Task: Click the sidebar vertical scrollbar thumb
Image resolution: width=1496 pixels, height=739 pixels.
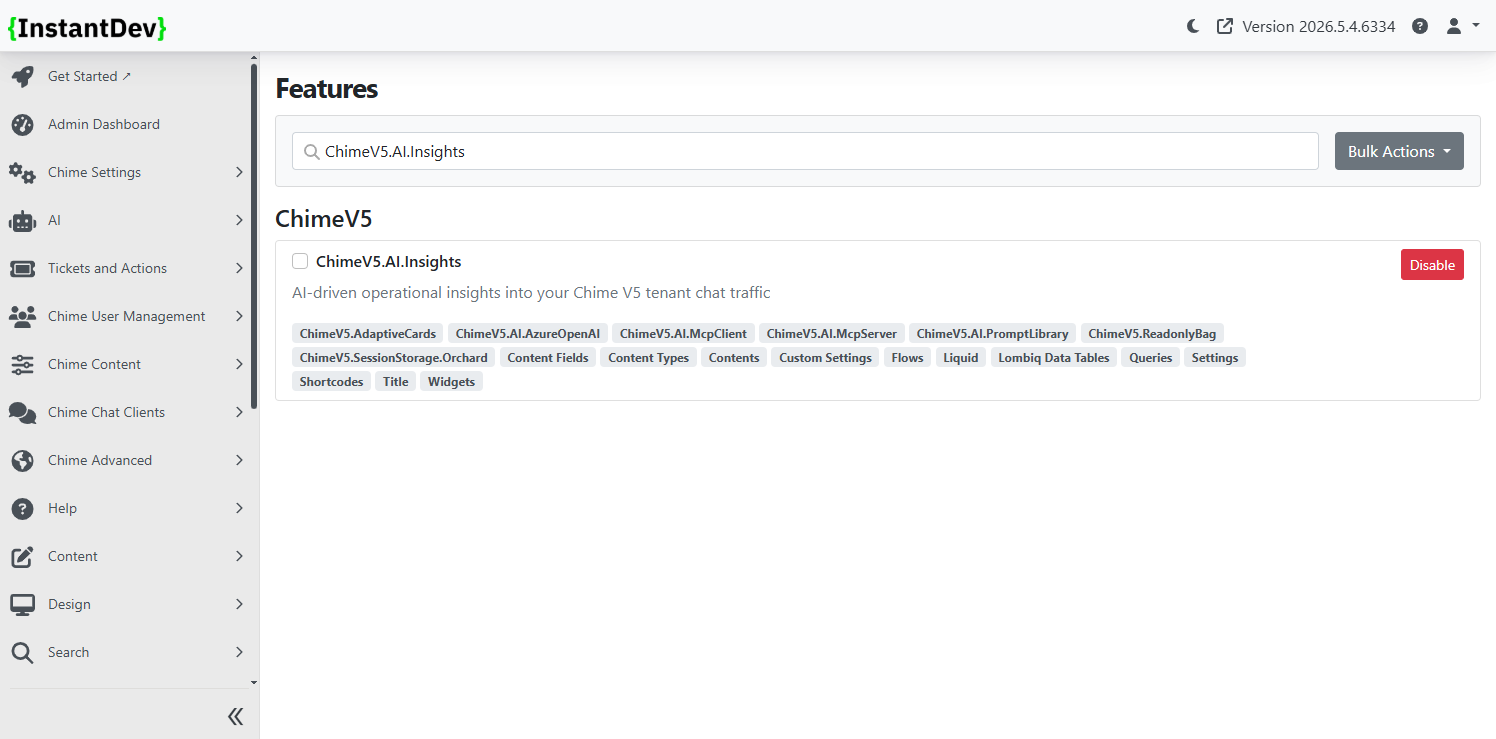Action: coord(254,235)
